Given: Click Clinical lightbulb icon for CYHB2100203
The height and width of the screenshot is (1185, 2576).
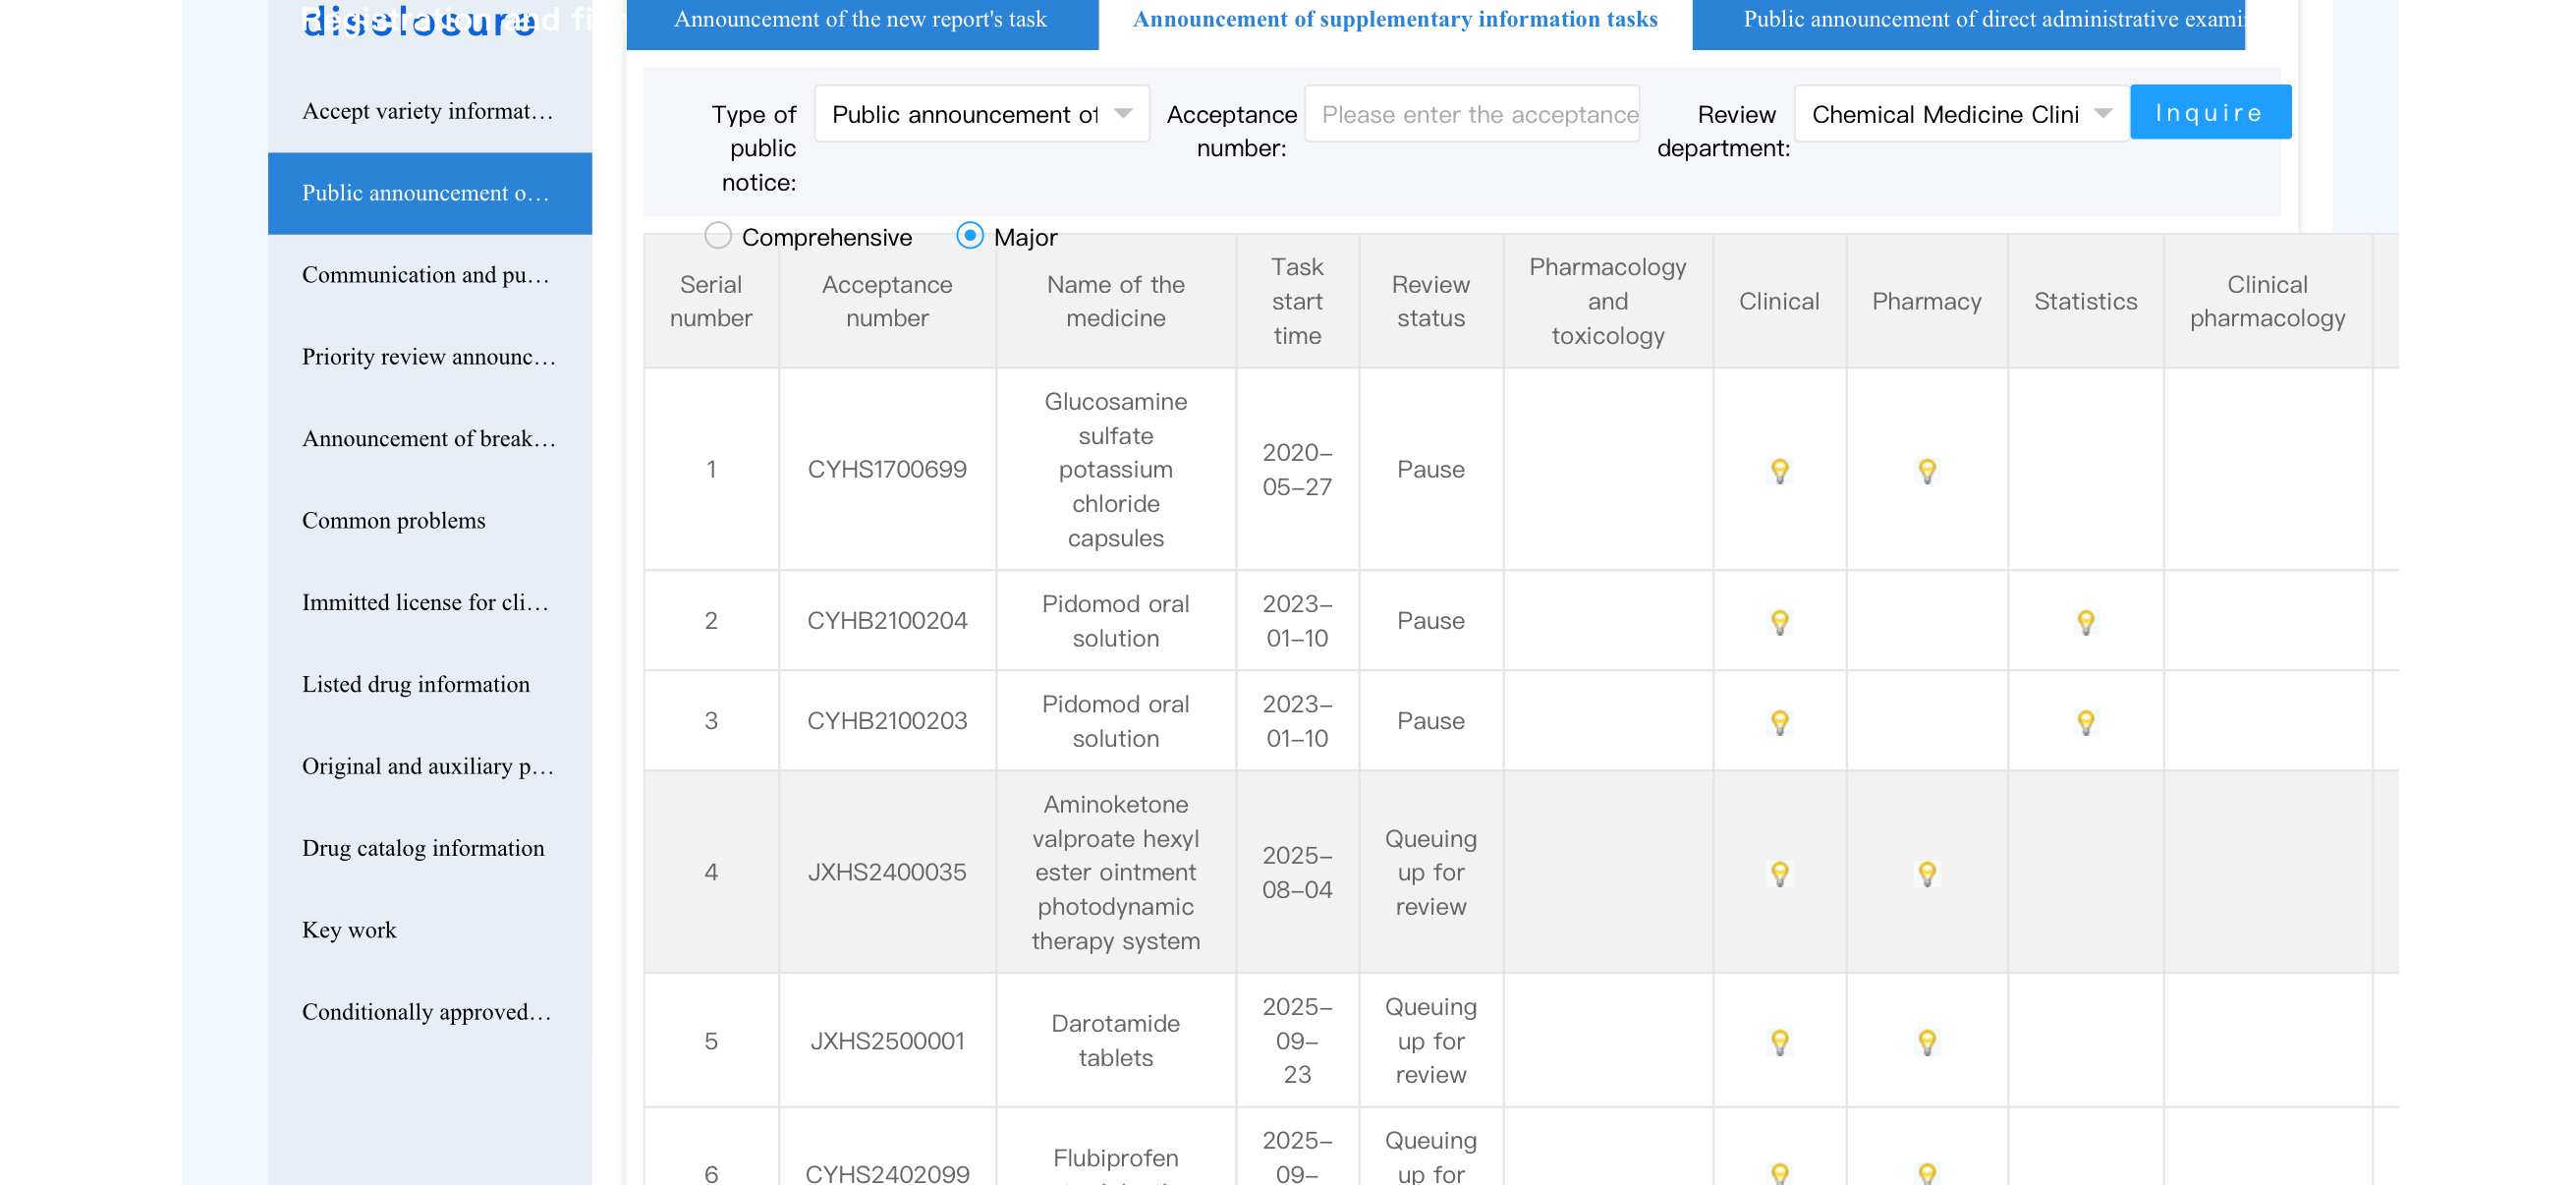Looking at the screenshot, I should tap(1779, 721).
